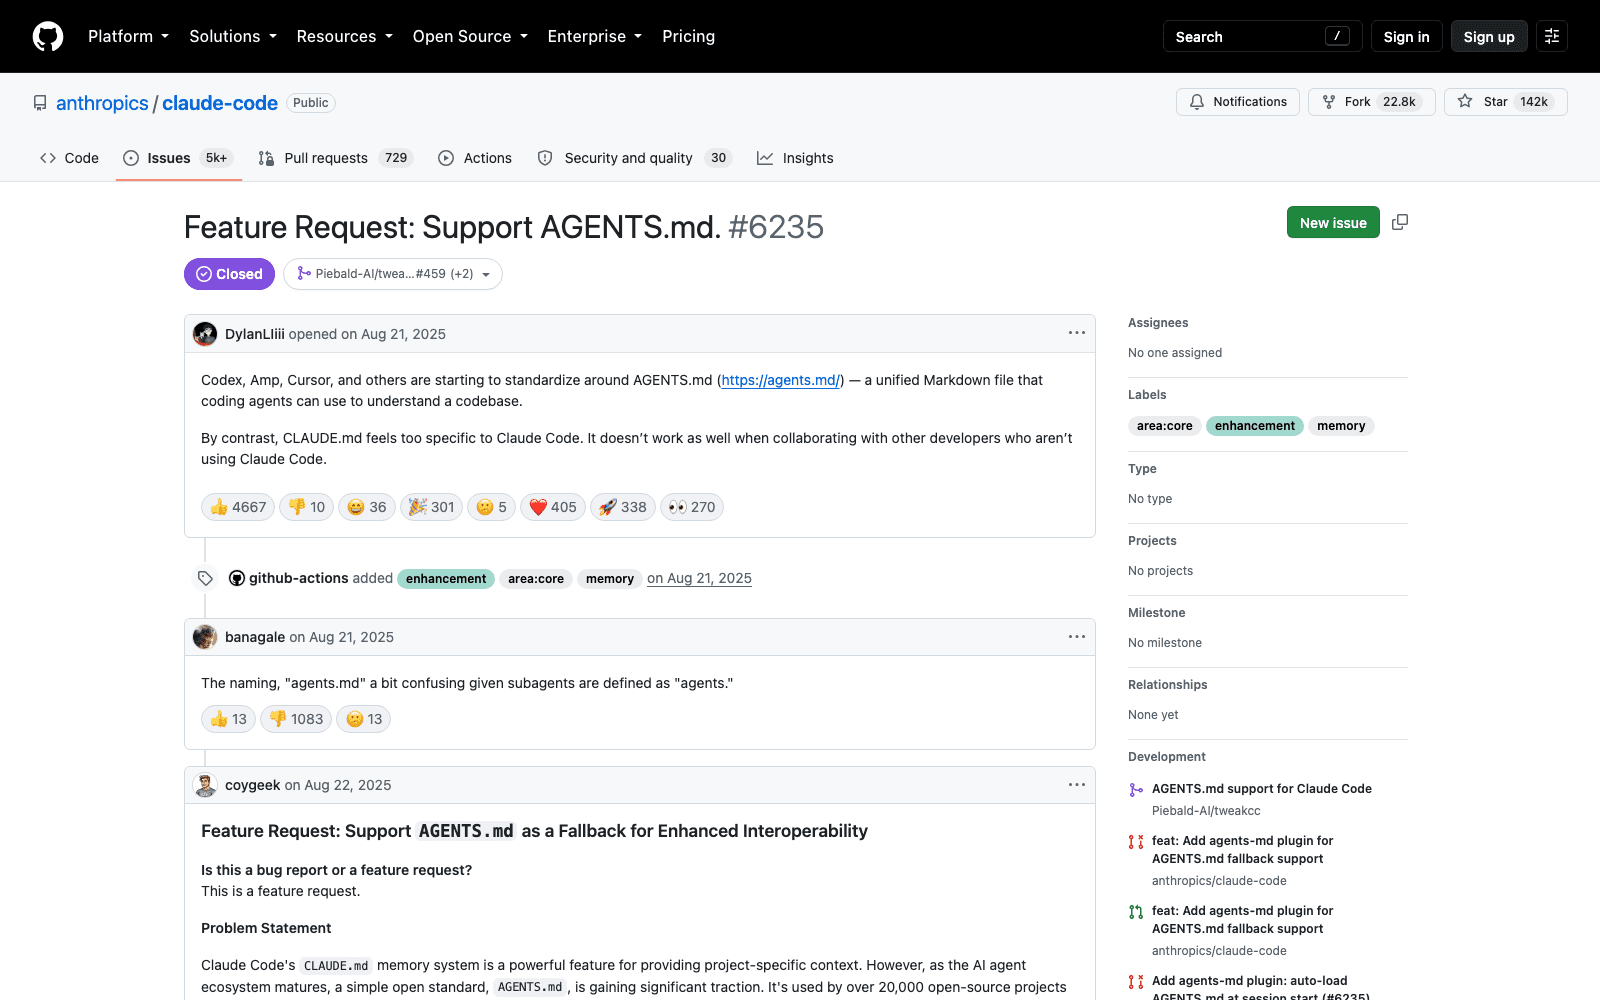Image resolution: width=1600 pixels, height=1000 pixels.
Task: Open the Resources dropdown
Action: 344,36
